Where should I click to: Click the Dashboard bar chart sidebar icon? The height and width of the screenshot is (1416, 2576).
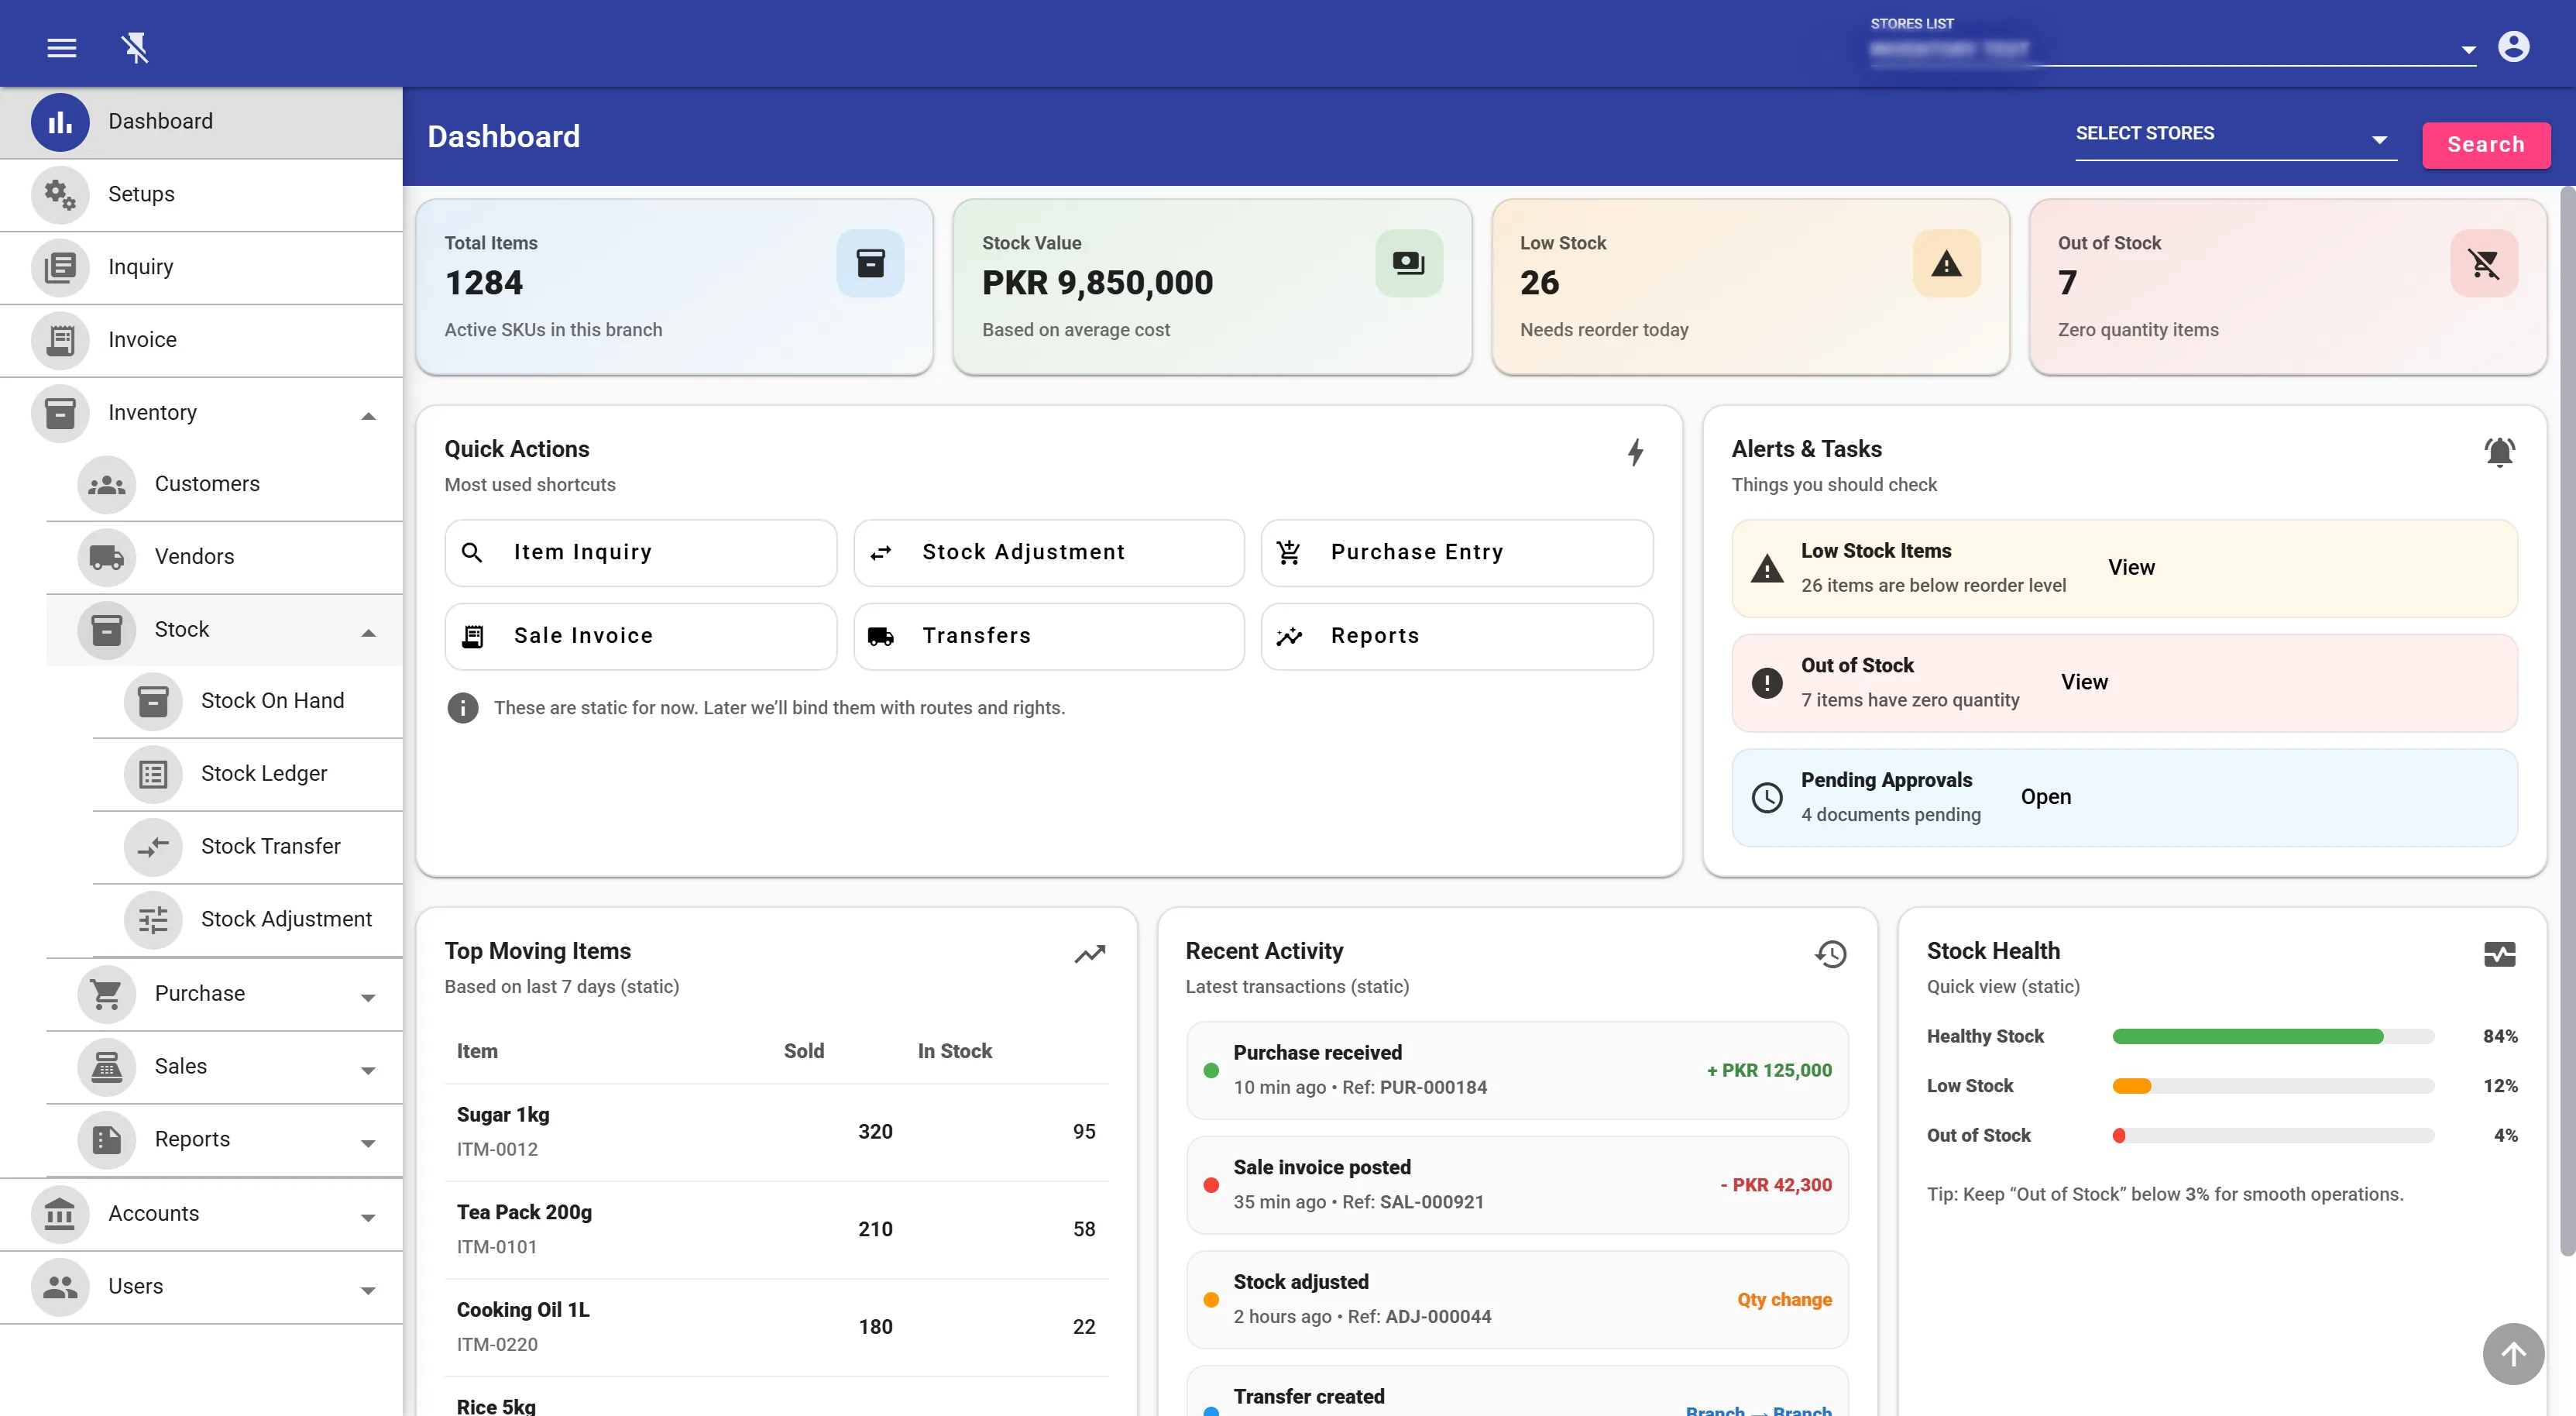pos(60,122)
